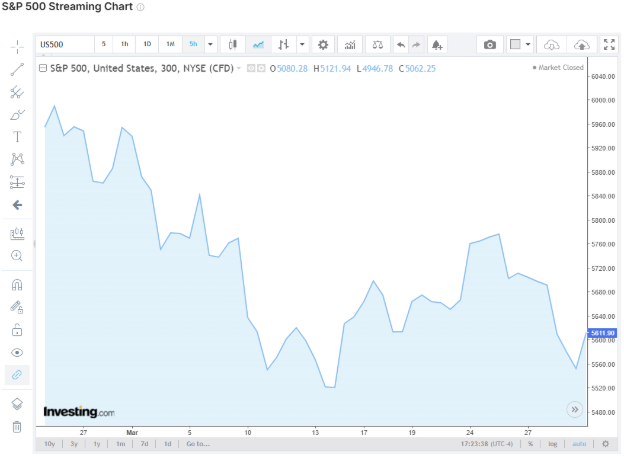The image size is (624, 456).
Task: Collapse the chart legend box icon
Action: (43, 68)
